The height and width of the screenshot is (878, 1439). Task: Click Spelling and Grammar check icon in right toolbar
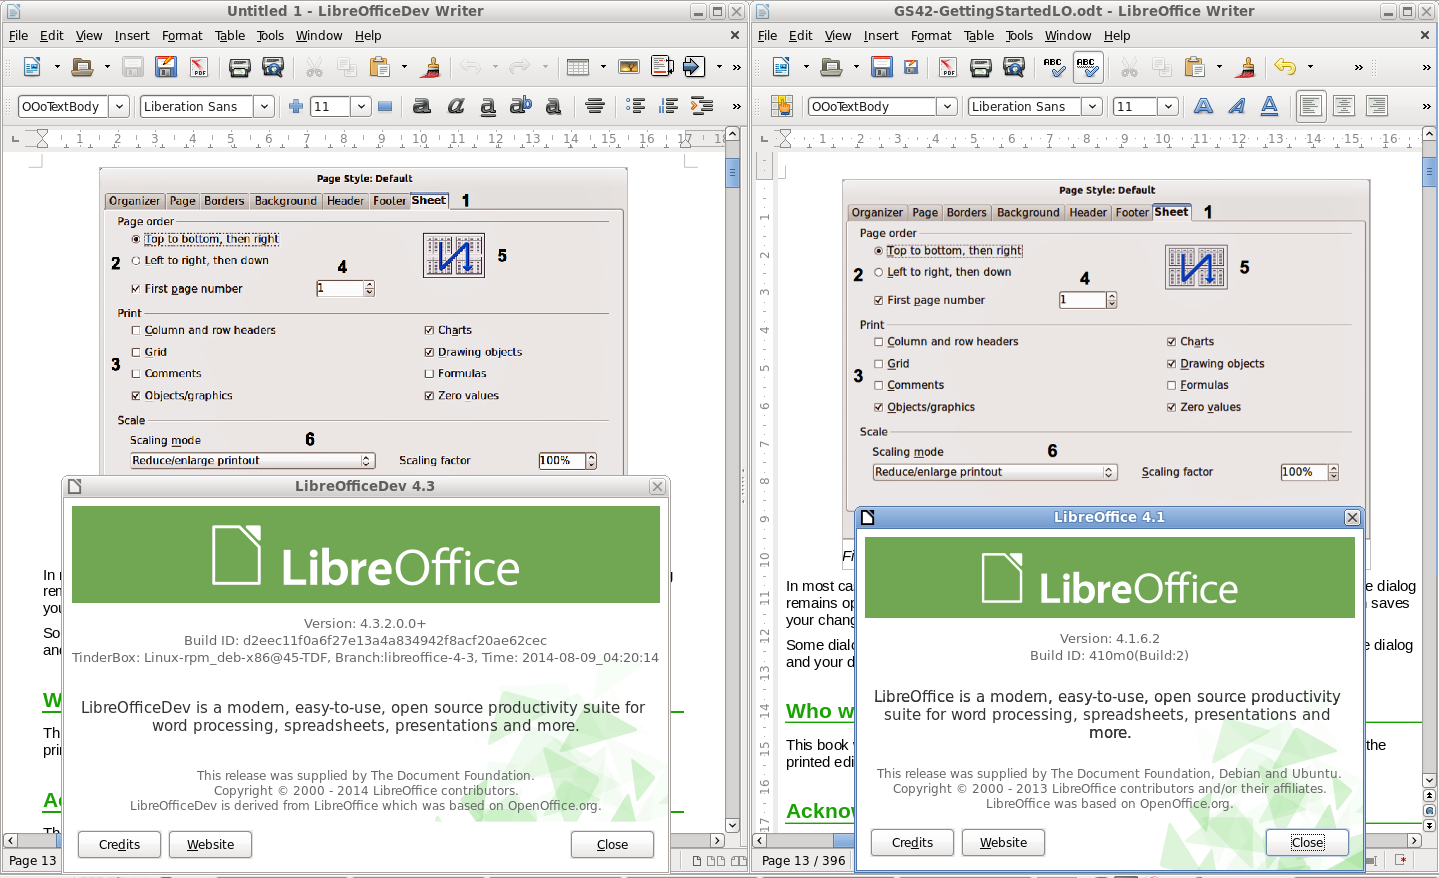click(1053, 67)
